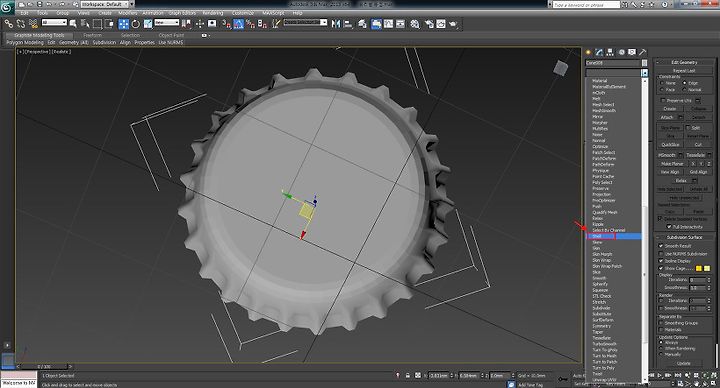Screen dimensions: 720x388
Task: Activate the Select and Rotate tool
Action: 135,23
